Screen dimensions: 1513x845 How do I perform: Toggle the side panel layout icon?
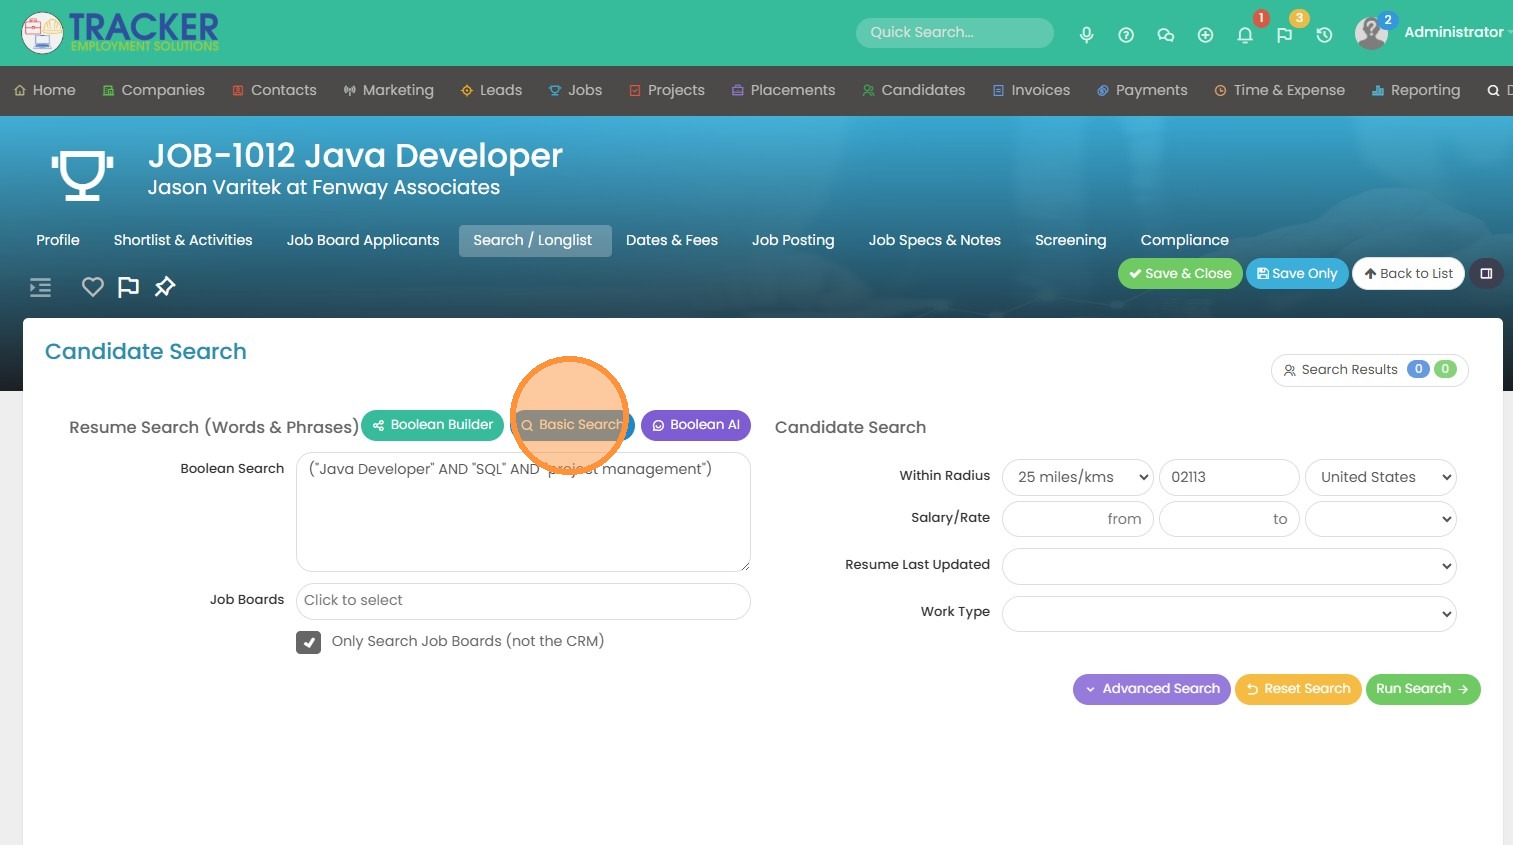(1486, 274)
